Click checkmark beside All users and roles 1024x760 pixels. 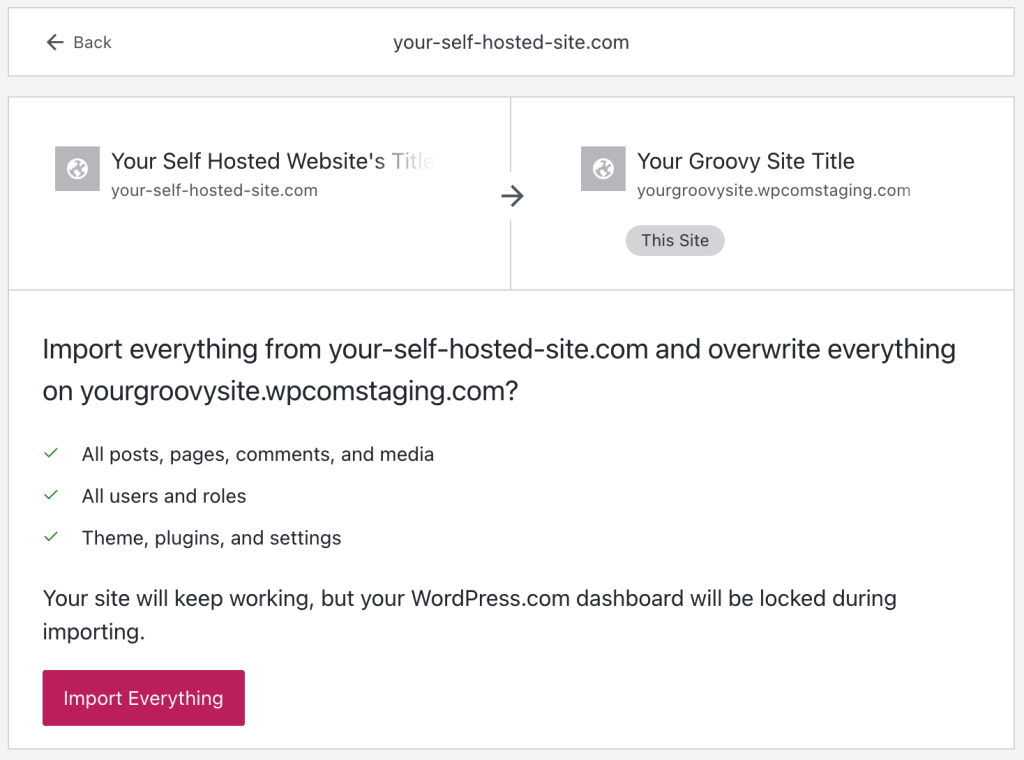51,495
